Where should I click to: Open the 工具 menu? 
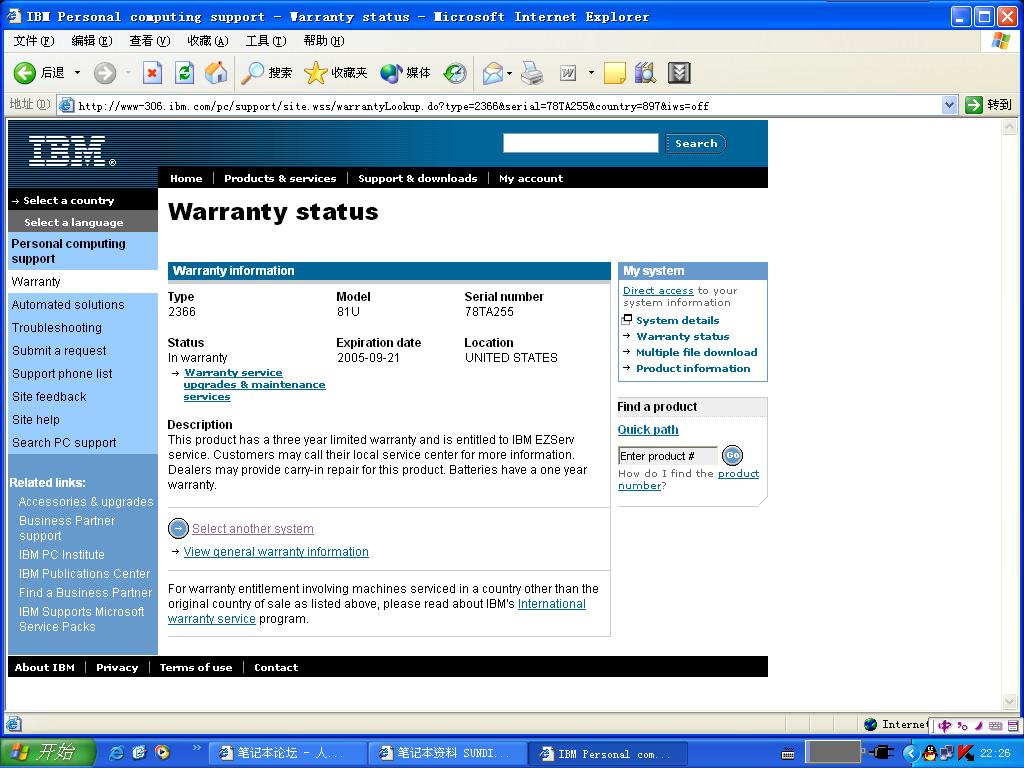266,40
